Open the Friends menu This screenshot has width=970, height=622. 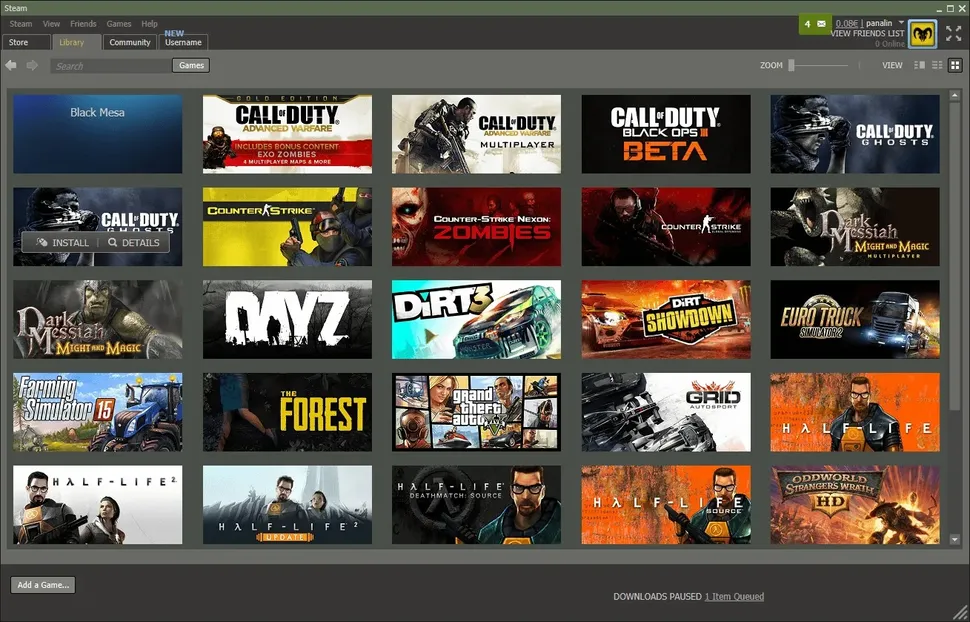83,24
